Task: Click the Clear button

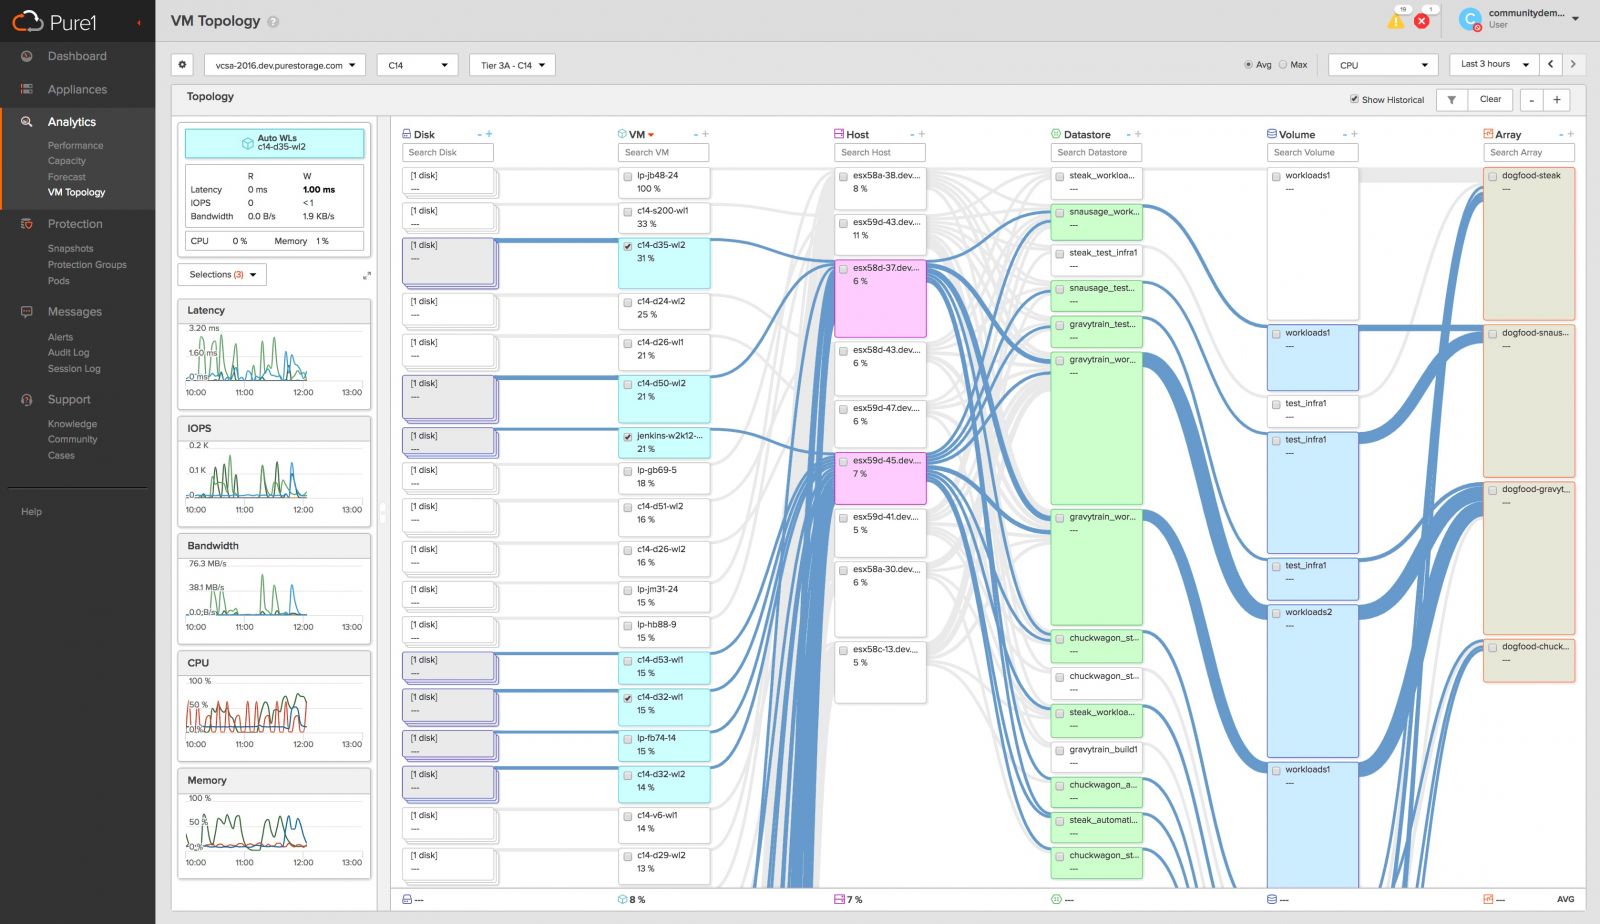Action: pyautogui.click(x=1490, y=100)
